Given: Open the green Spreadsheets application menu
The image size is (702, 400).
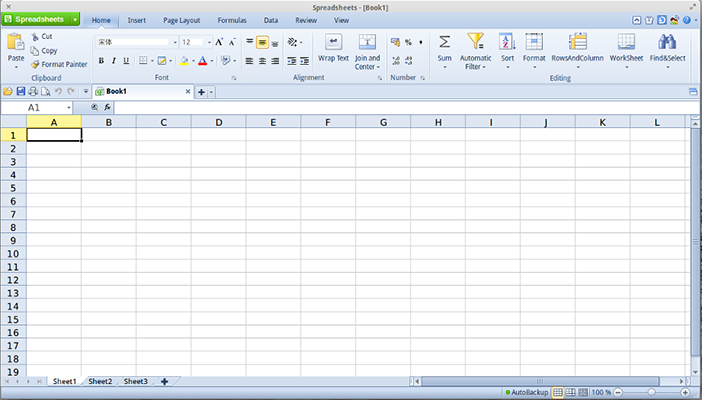Looking at the screenshot, I should click(x=40, y=20).
